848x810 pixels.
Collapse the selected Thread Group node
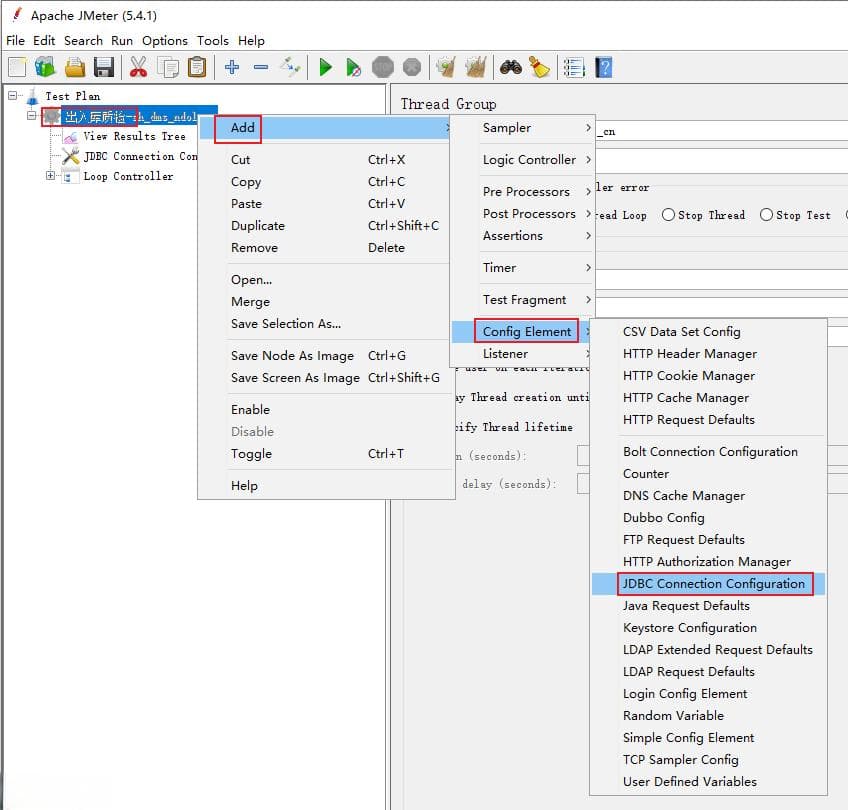click(32, 116)
